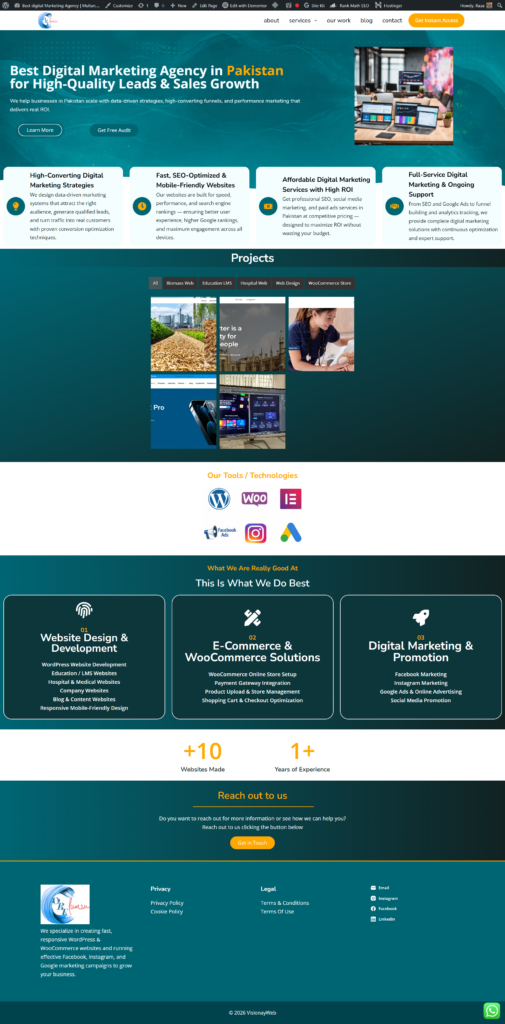Click the LinkedIn icon in footer
This screenshot has width=505, height=1024.
click(373, 919)
